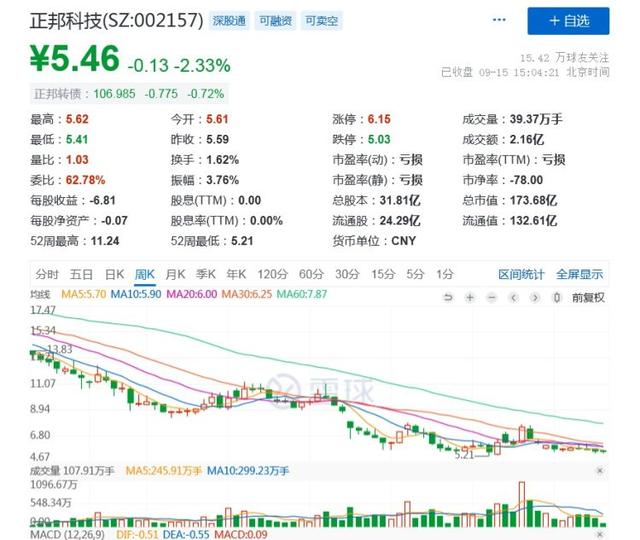Image resolution: width=640 pixels, height=540 pixels.
Task: Click the 52周最高 value 11.24
Action: 105,241
